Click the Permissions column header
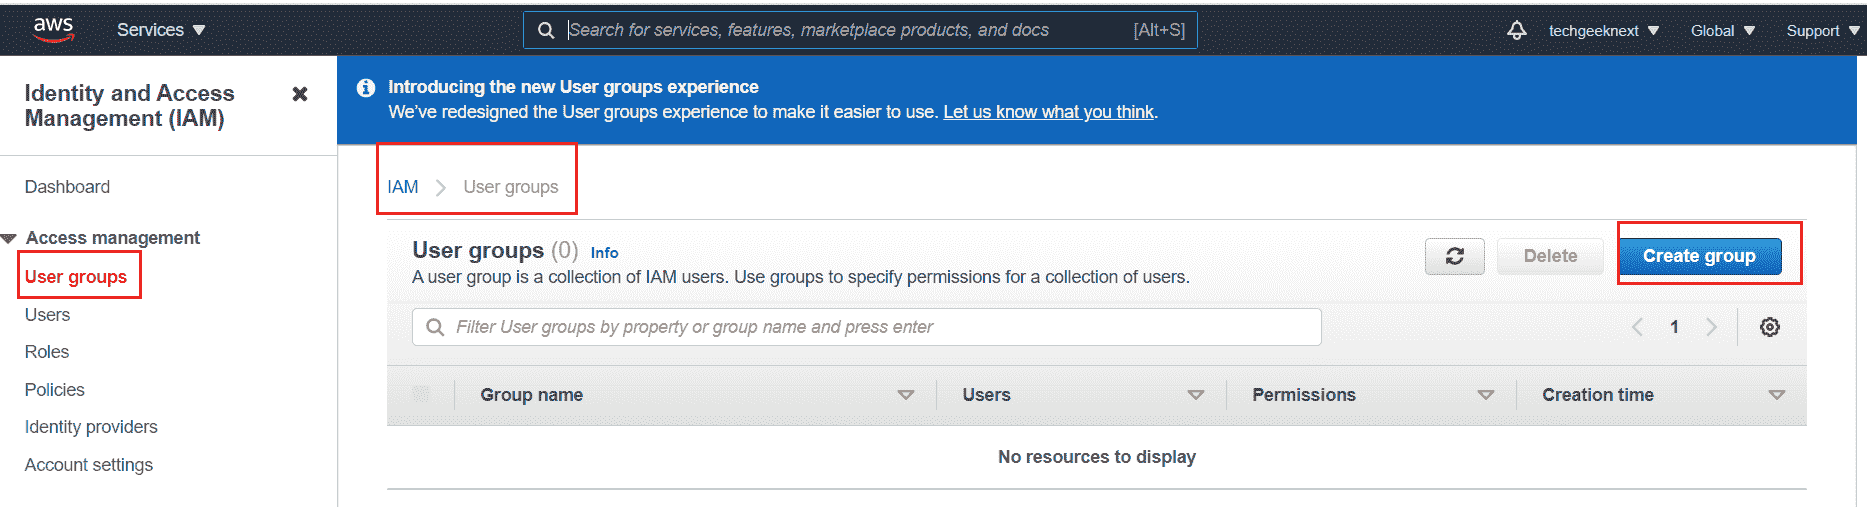 1303,395
